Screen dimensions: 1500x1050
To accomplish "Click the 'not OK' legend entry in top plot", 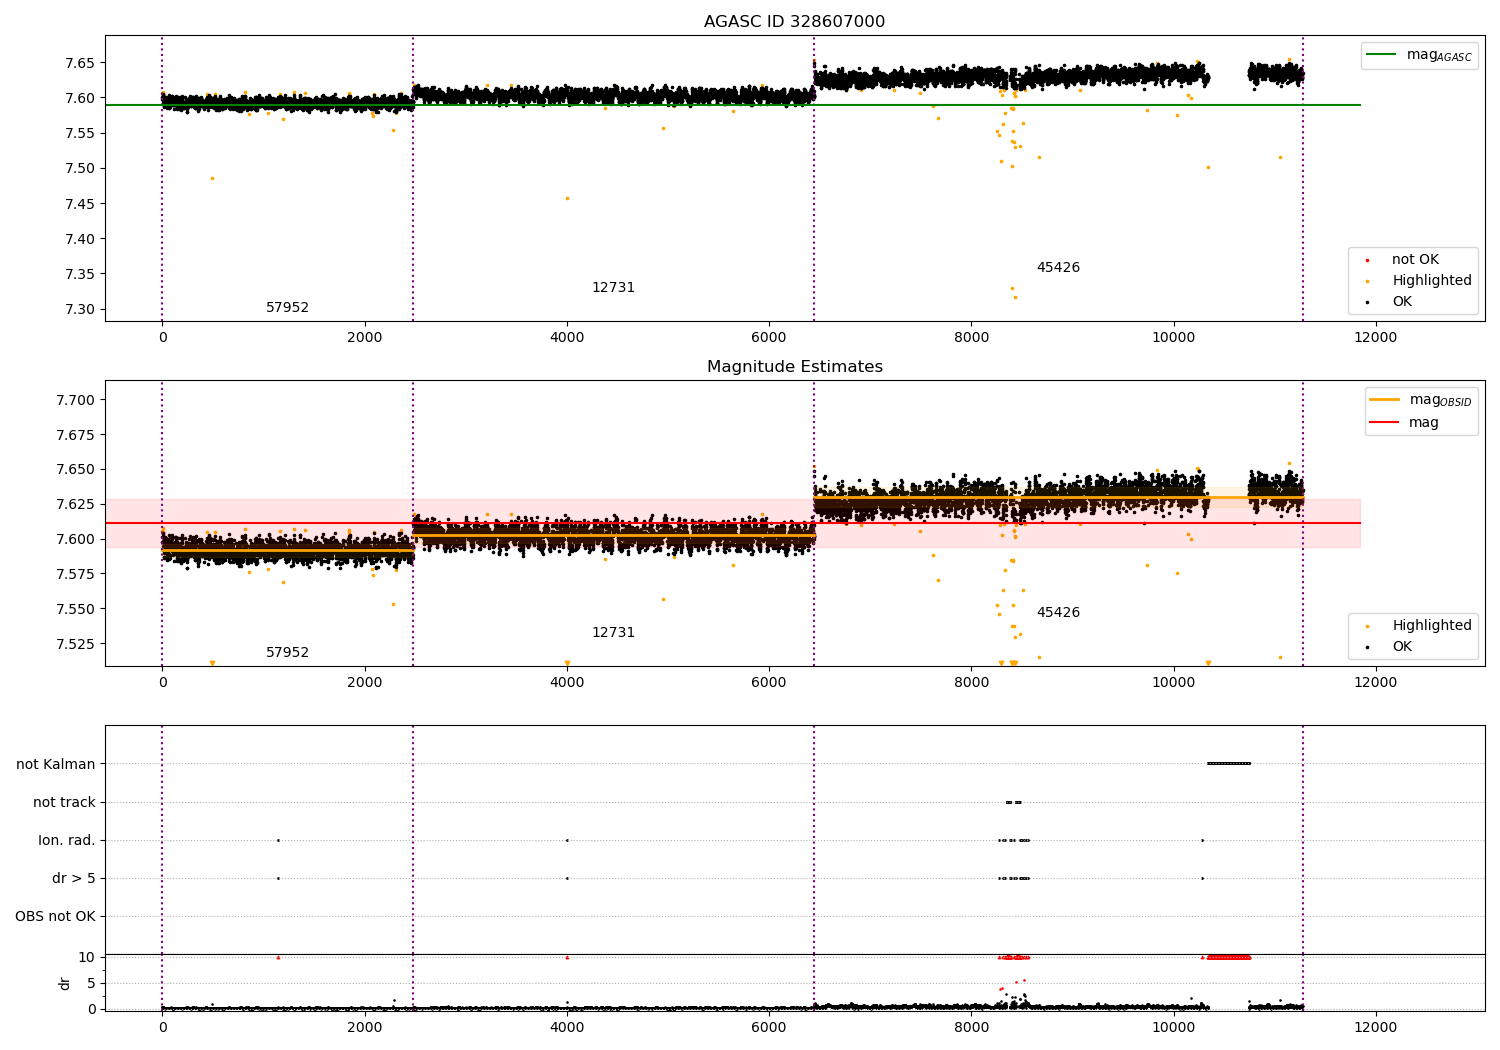I will pyautogui.click(x=1415, y=260).
